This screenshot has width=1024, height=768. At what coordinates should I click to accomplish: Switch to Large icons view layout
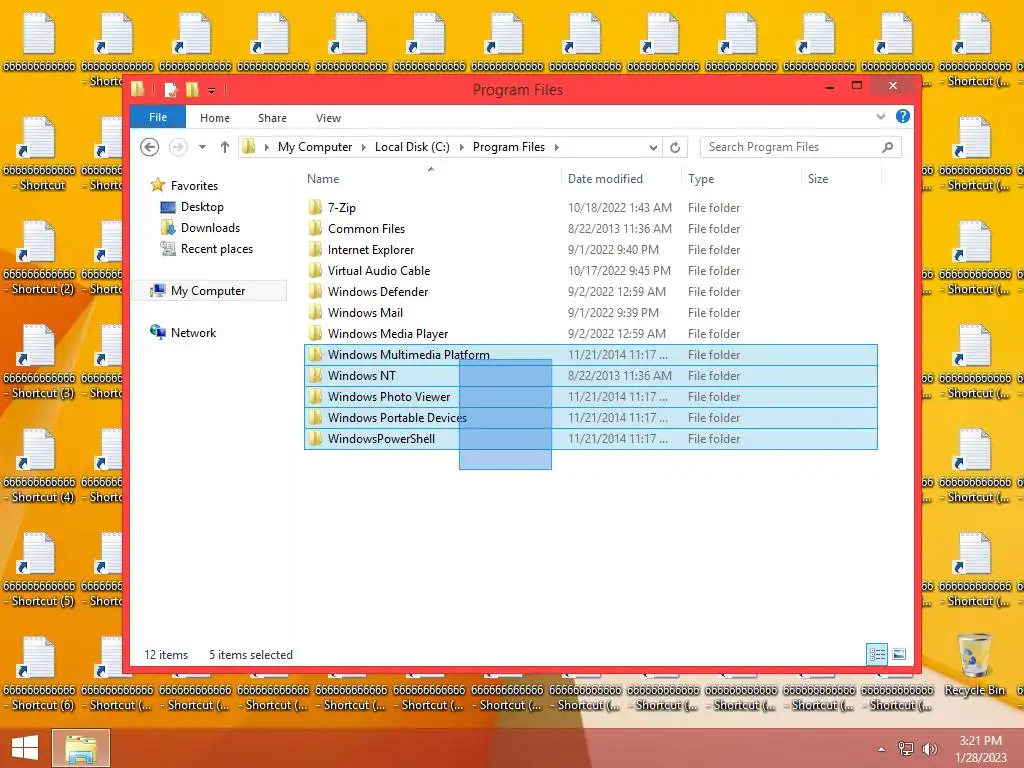point(899,654)
